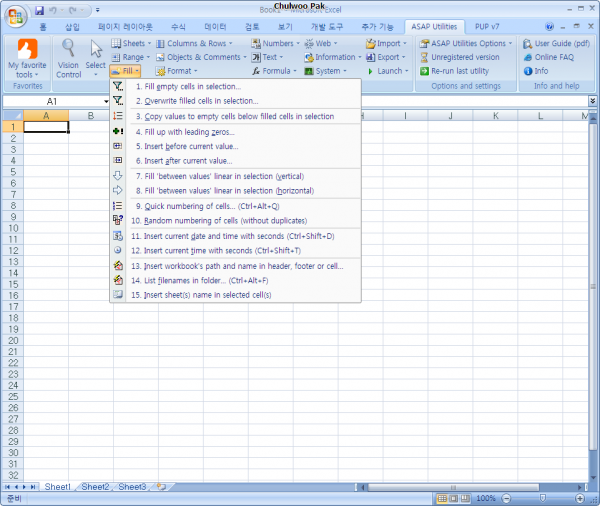Switch to the PUP v7 tab
This screenshot has height=506, width=600.
(x=487, y=27)
